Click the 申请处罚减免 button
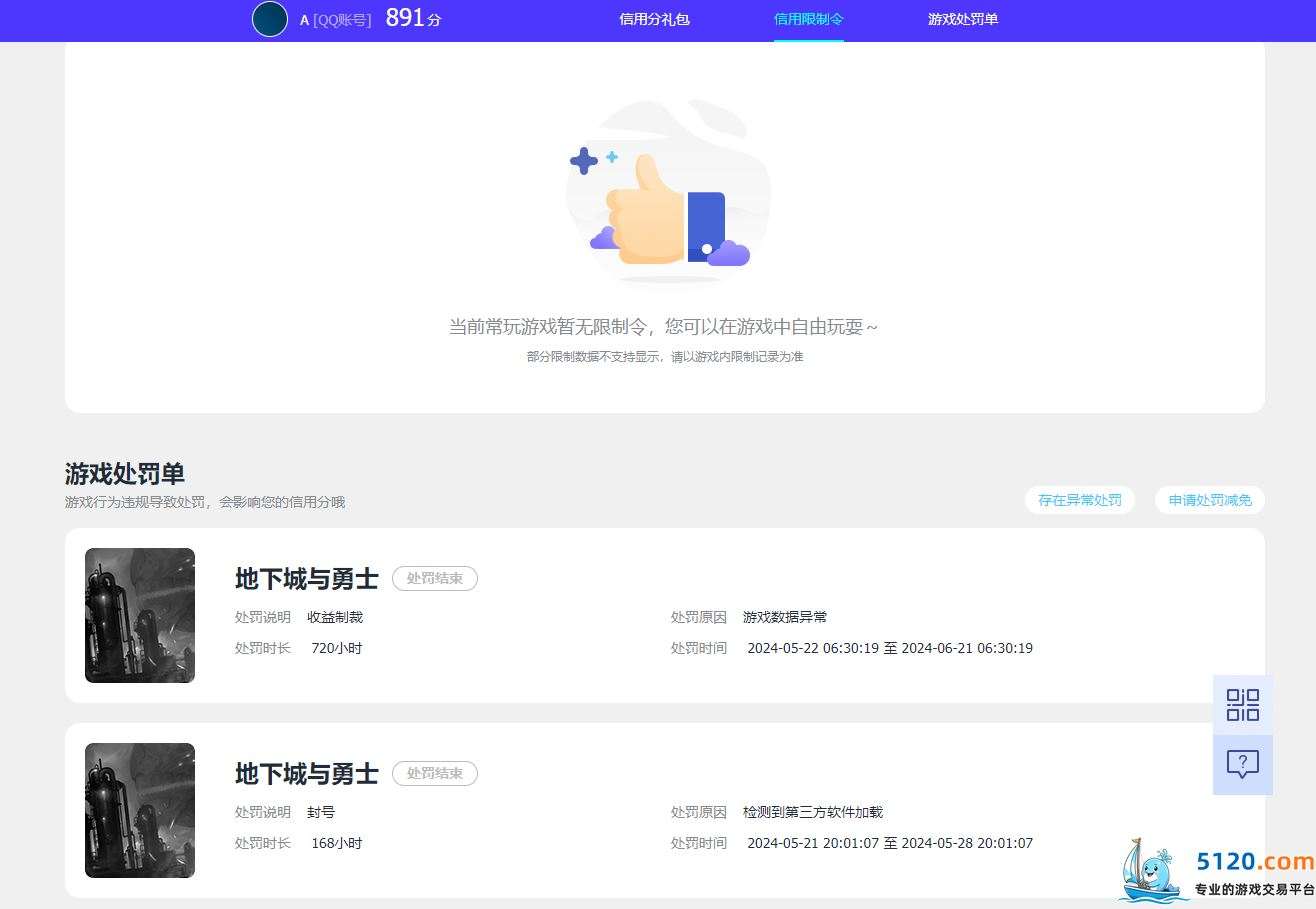Image resolution: width=1316 pixels, height=909 pixels. click(1210, 500)
